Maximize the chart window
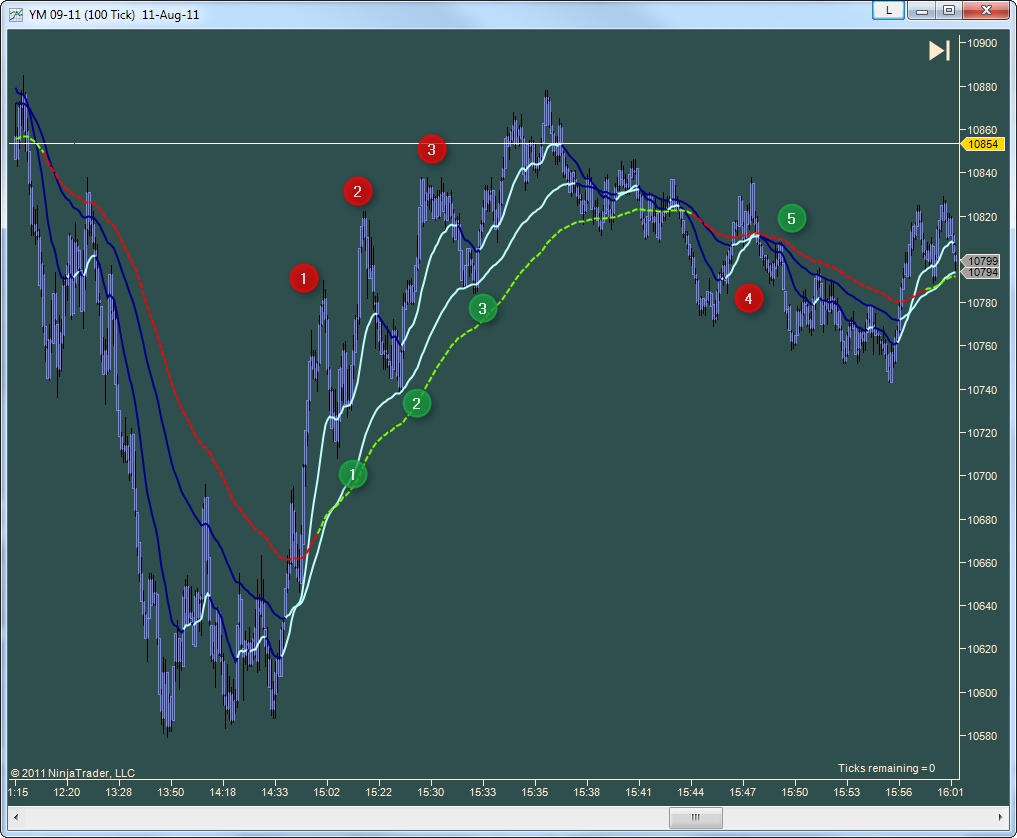1017x838 pixels. (x=948, y=10)
